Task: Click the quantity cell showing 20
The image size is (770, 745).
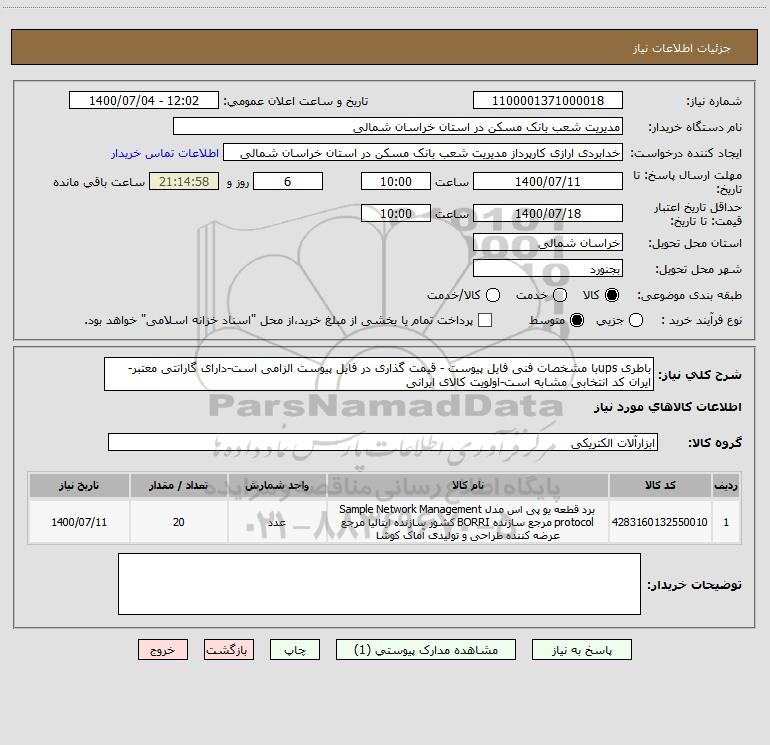Action: (178, 522)
